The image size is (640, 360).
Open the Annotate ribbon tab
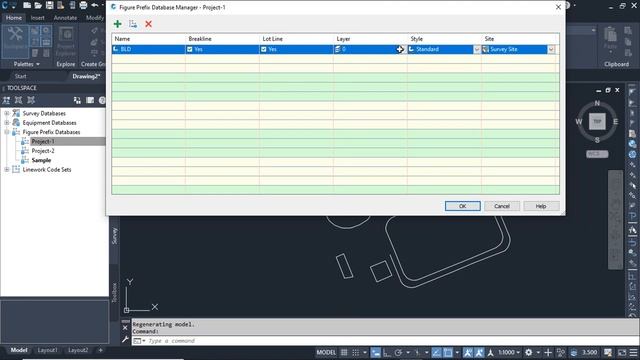(x=65, y=18)
